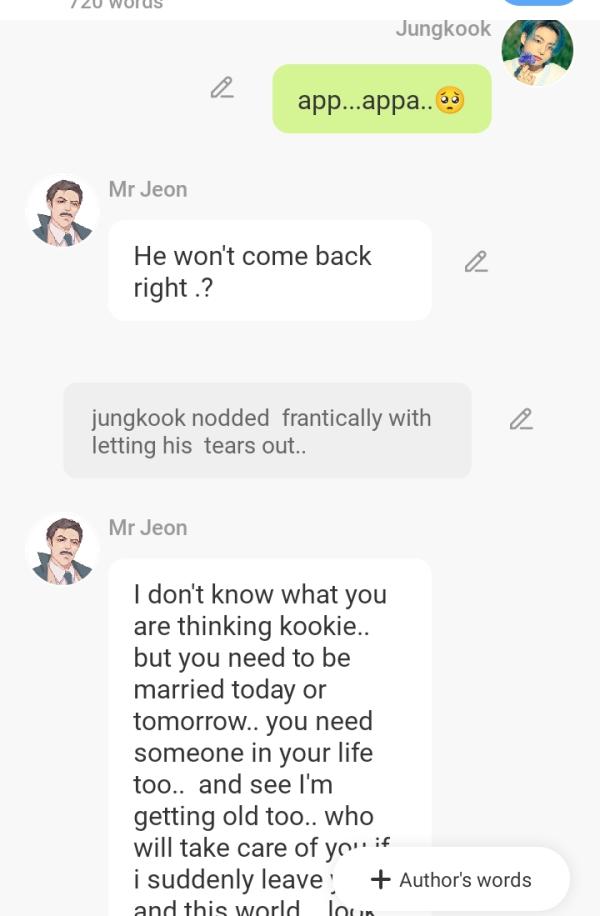The image size is (600, 916).
Task: Tap the pleading face emoji in Jungkook's message
Action: pyautogui.click(x=450, y=100)
